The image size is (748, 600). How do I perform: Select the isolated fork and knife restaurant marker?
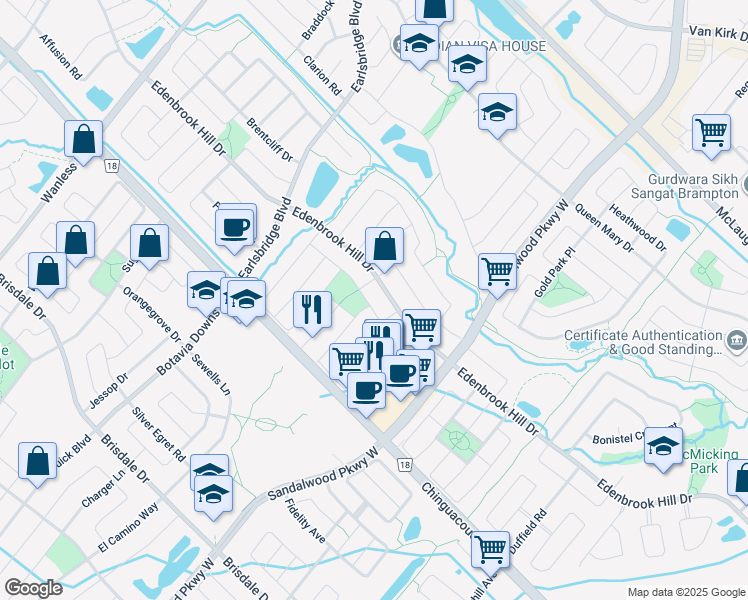click(312, 308)
